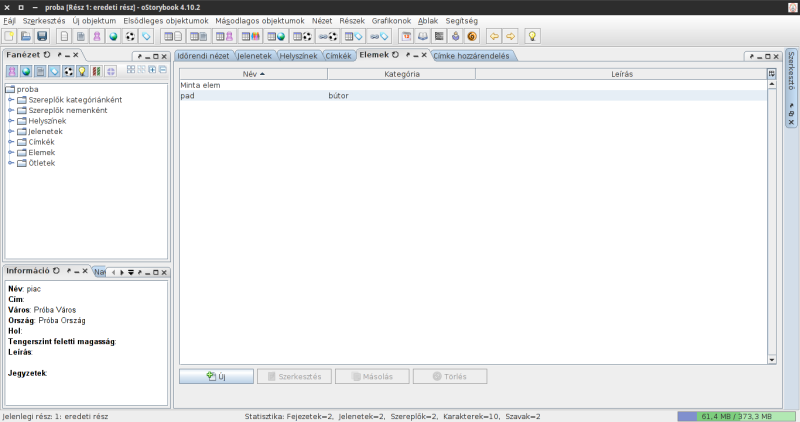
Task: Switch to the Időrendi nézet tab
Action: [203, 56]
